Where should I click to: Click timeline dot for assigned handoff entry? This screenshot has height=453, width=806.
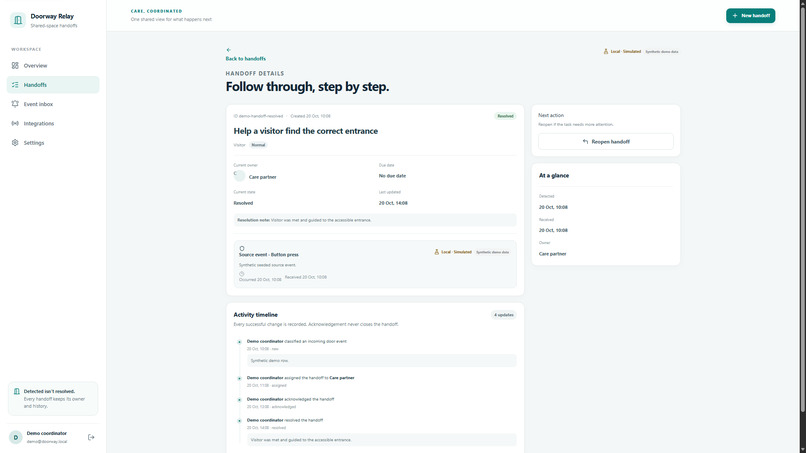pos(239,378)
